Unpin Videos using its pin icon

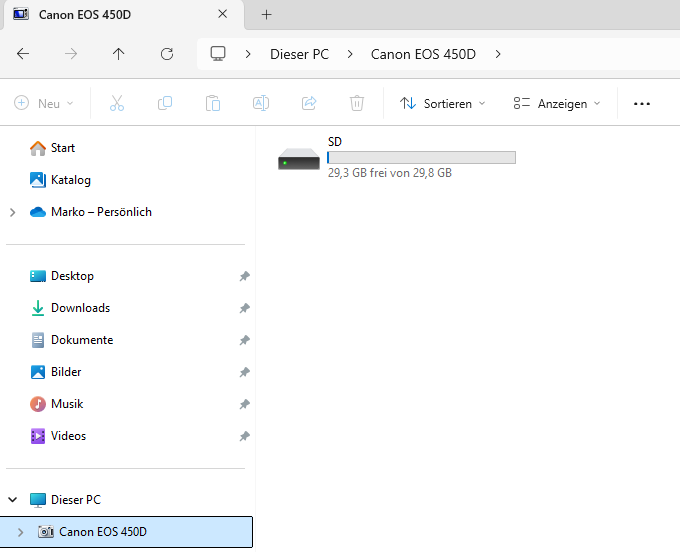(x=245, y=436)
